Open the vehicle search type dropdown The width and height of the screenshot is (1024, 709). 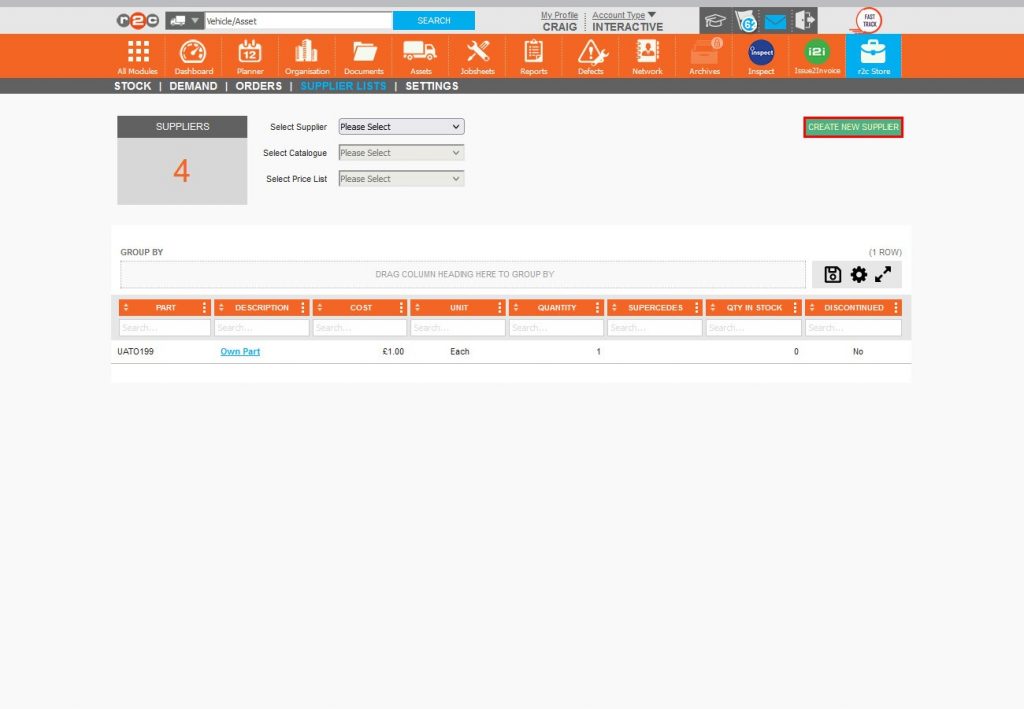click(x=184, y=20)
